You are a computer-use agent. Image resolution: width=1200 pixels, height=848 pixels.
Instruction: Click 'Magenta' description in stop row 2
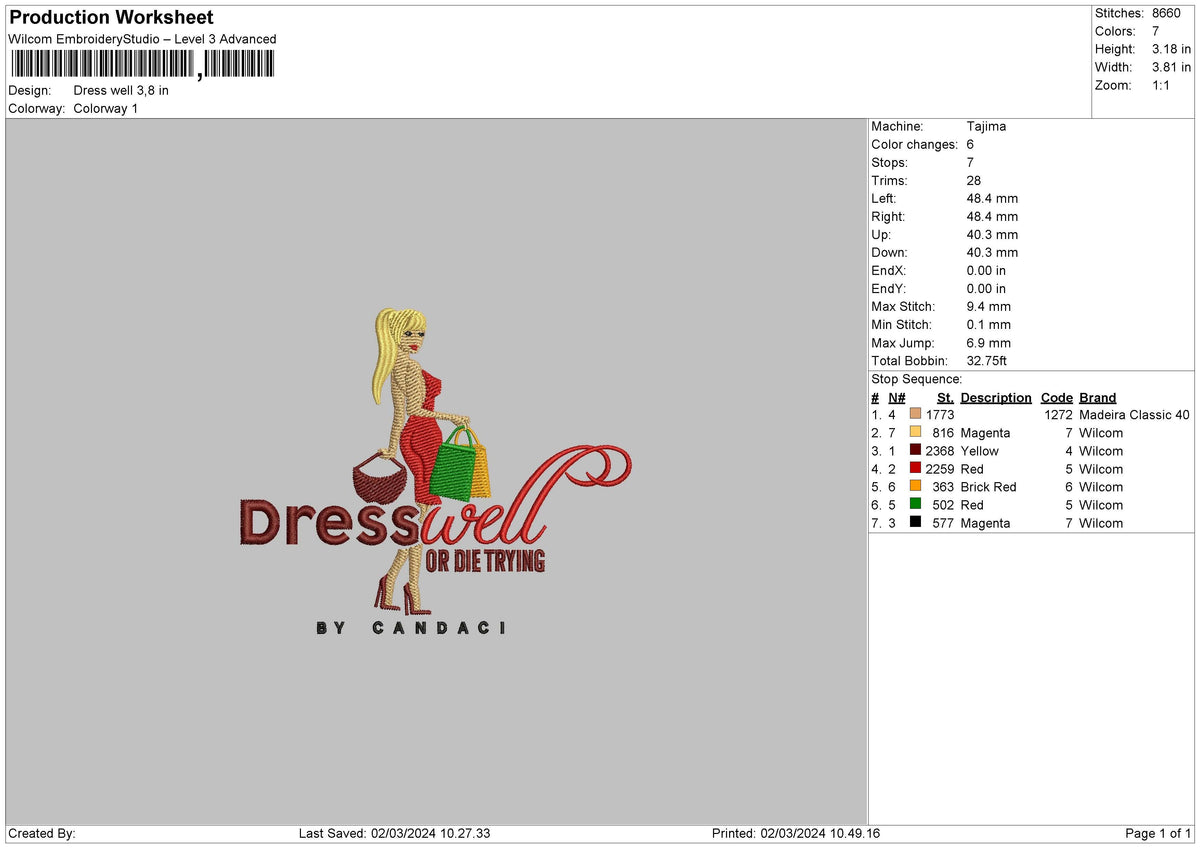[x=985, y=432]
